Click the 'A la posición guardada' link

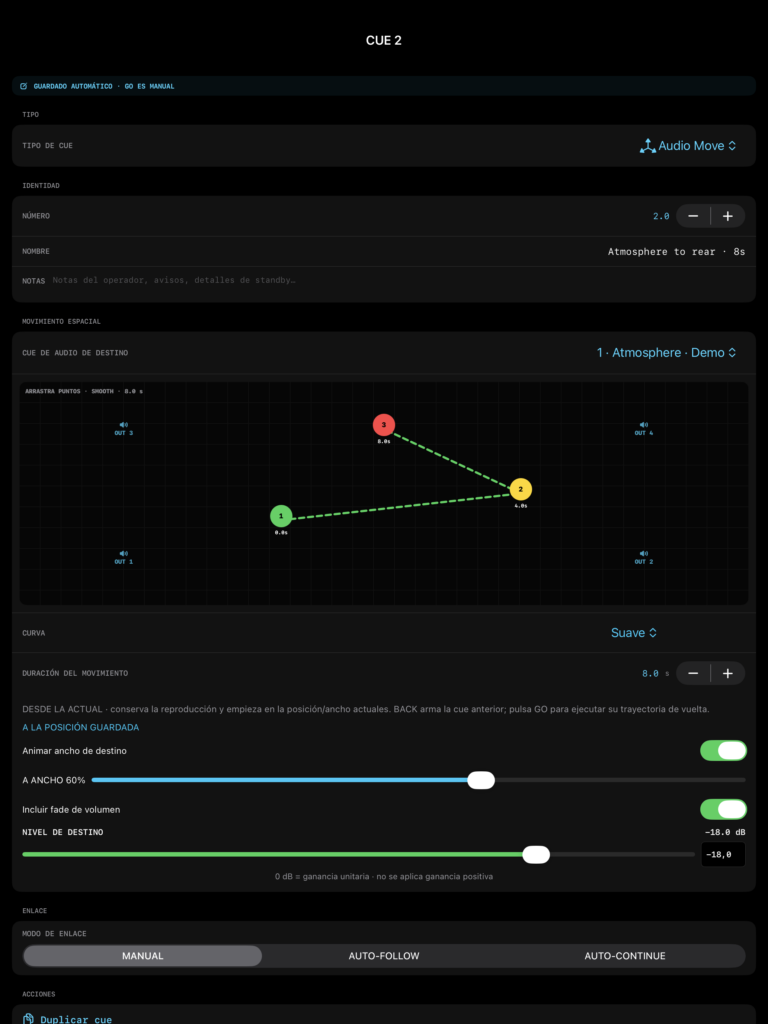80,728
